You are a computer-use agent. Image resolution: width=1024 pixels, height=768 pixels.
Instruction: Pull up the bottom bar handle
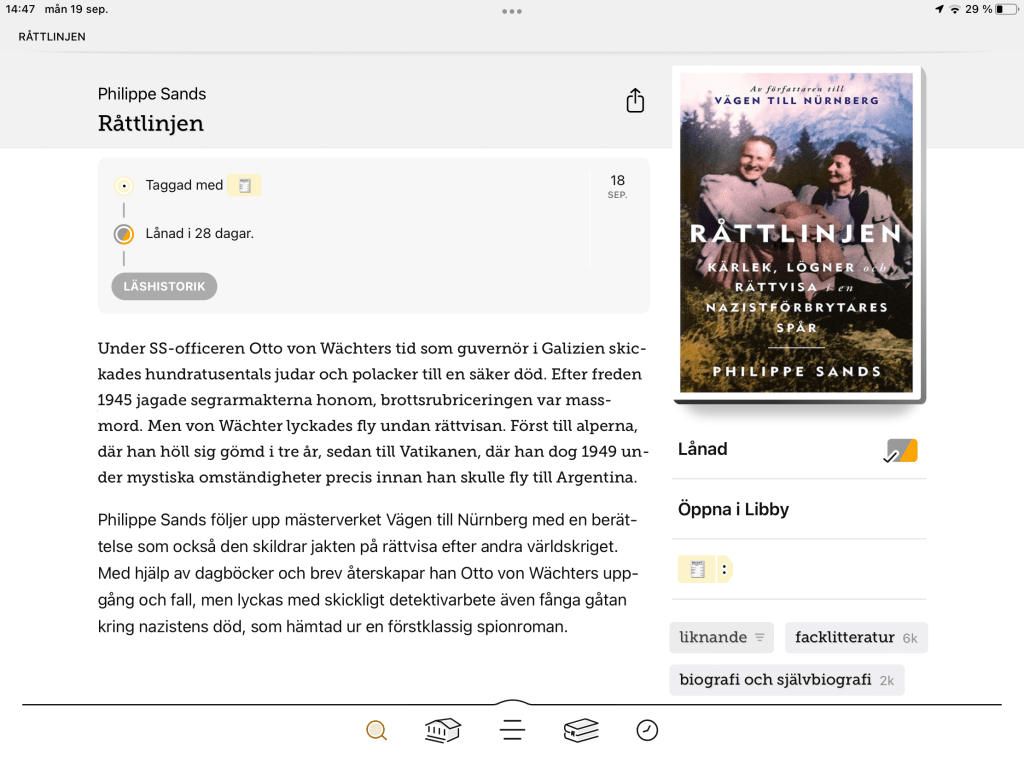pos(512,704)
